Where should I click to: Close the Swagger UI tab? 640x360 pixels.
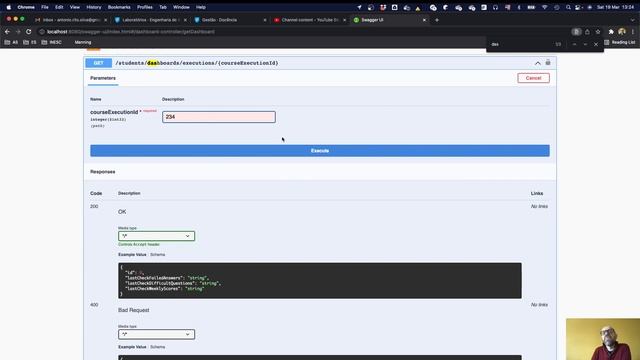[x=424, y=20]
